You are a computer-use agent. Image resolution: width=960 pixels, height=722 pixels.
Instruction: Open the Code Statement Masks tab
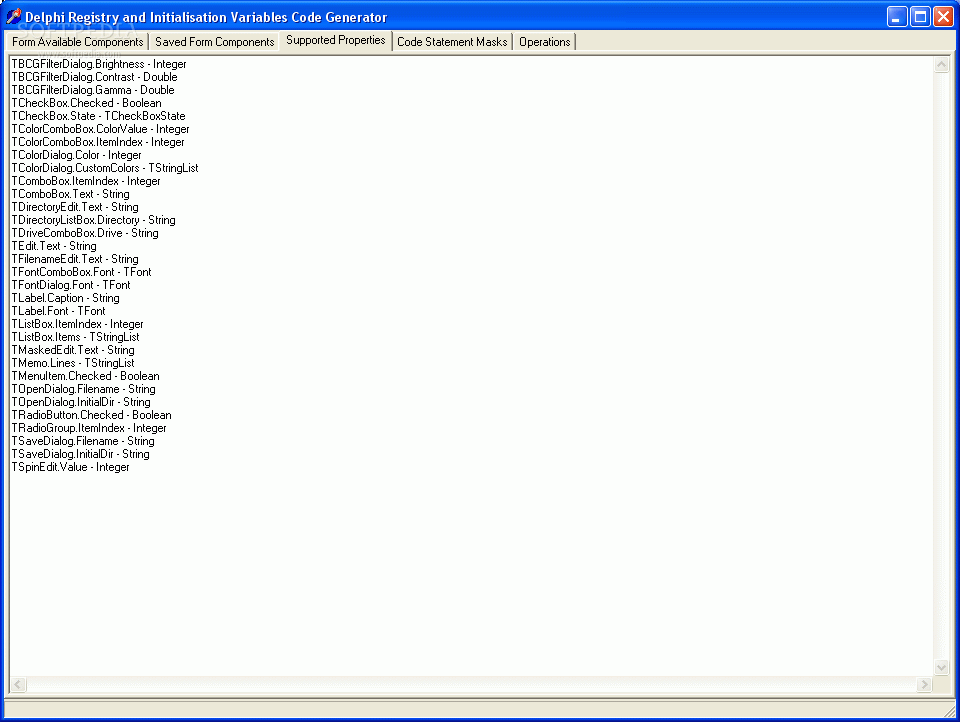point(452,42)
